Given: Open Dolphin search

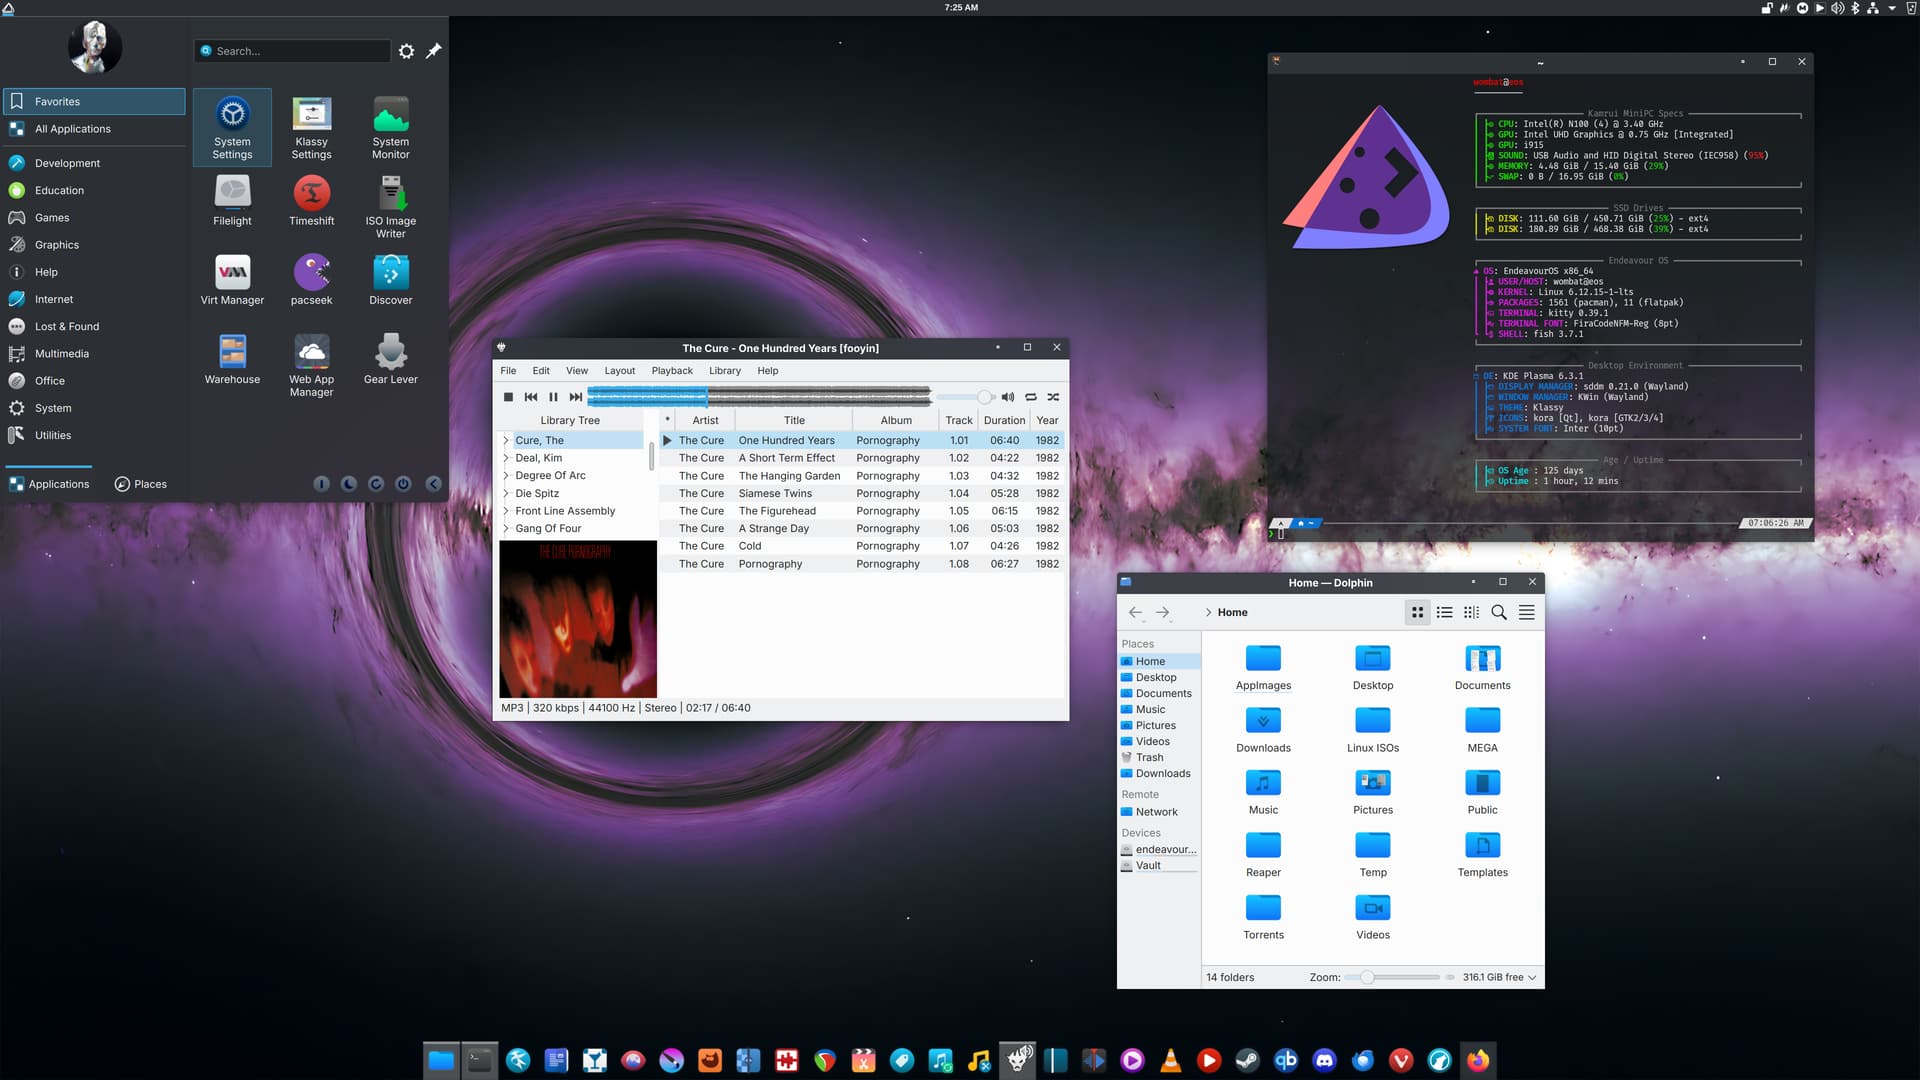Looking at the screenshot, I should pyautogui.click(x=1499, y=612).
